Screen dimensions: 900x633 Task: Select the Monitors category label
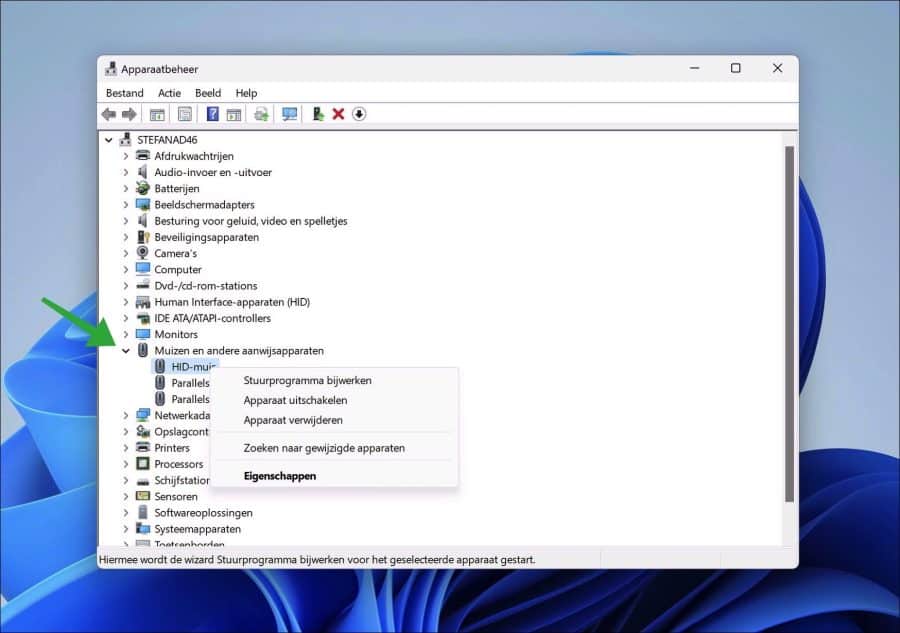(x=176, y=334)
